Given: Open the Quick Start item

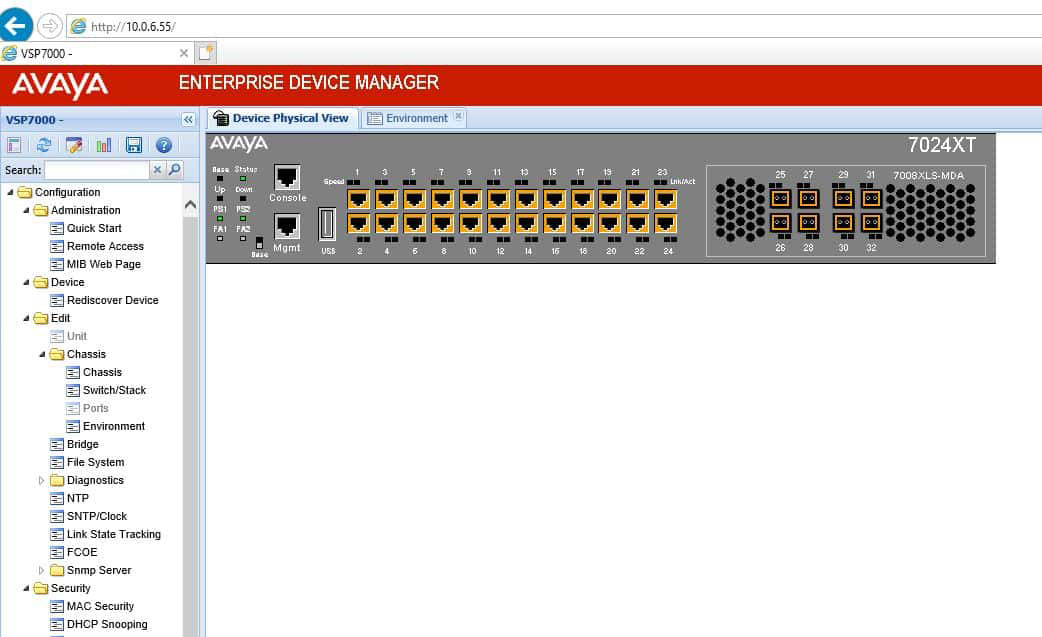Looking at the screenshot, I should pyautogui.click(x=94, y=228).
